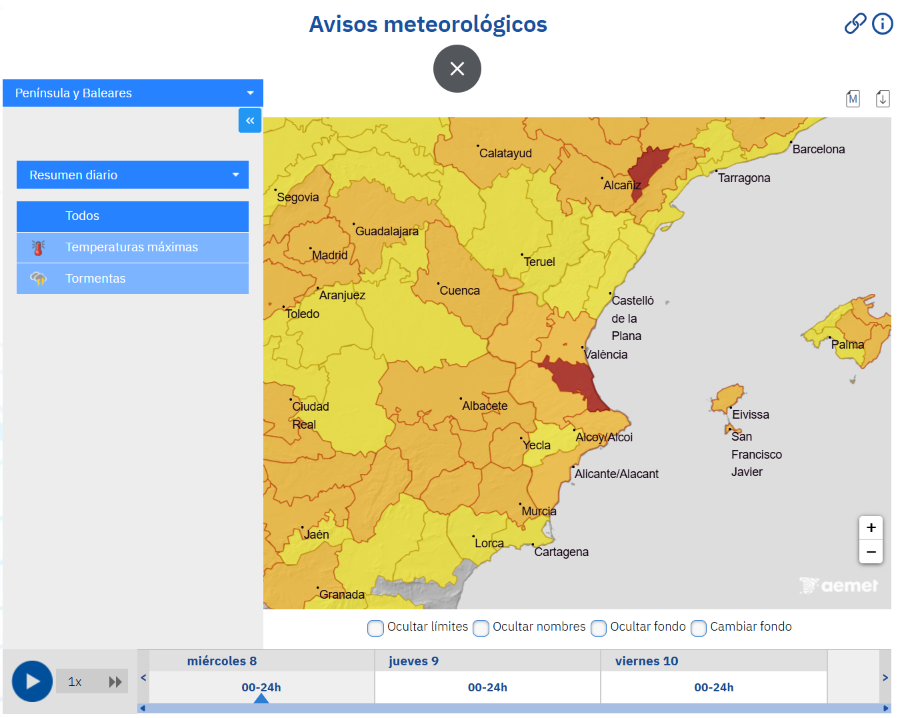Click the Alcoy/Alcoi label on the map

point(604,437)
